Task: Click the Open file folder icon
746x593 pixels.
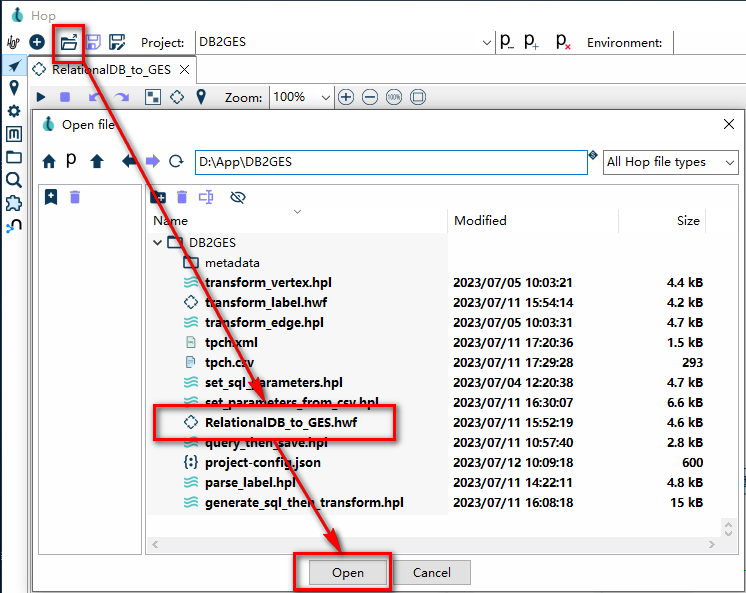Action: pos(69,42)
